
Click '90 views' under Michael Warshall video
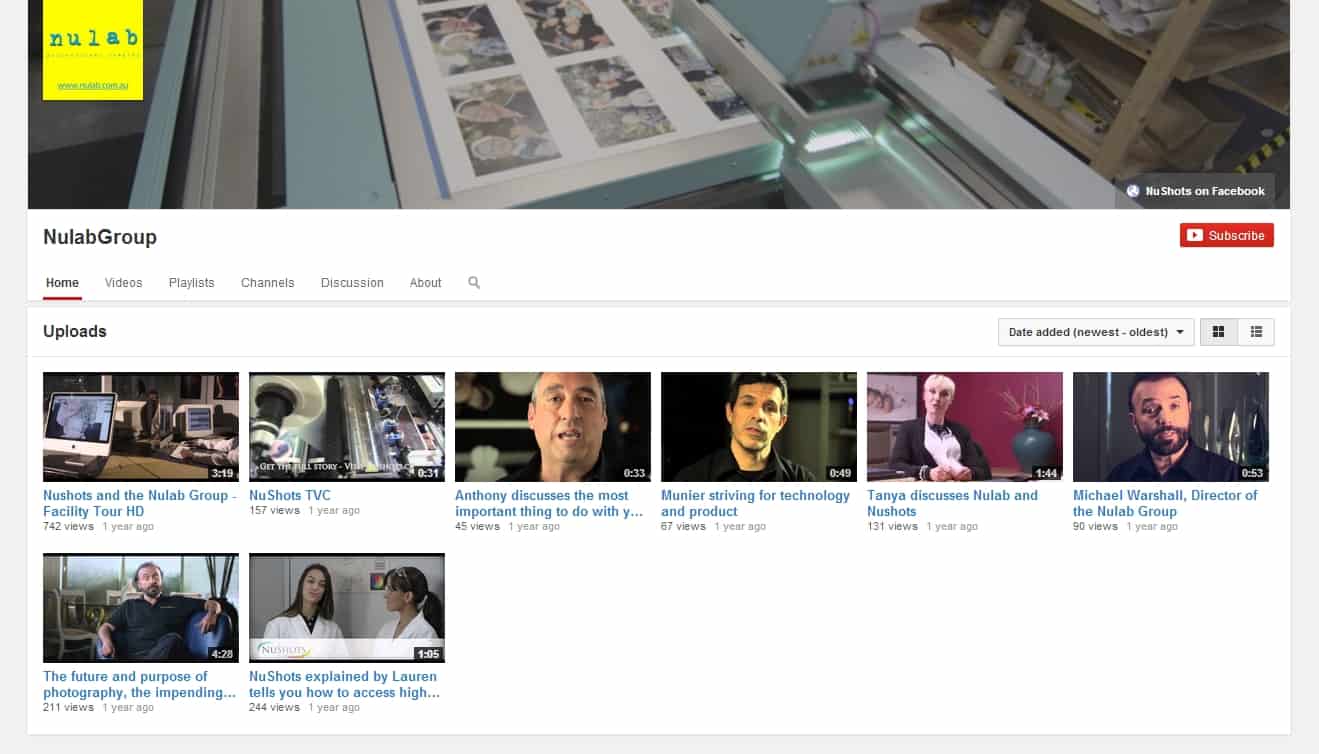coord(1095,526)
